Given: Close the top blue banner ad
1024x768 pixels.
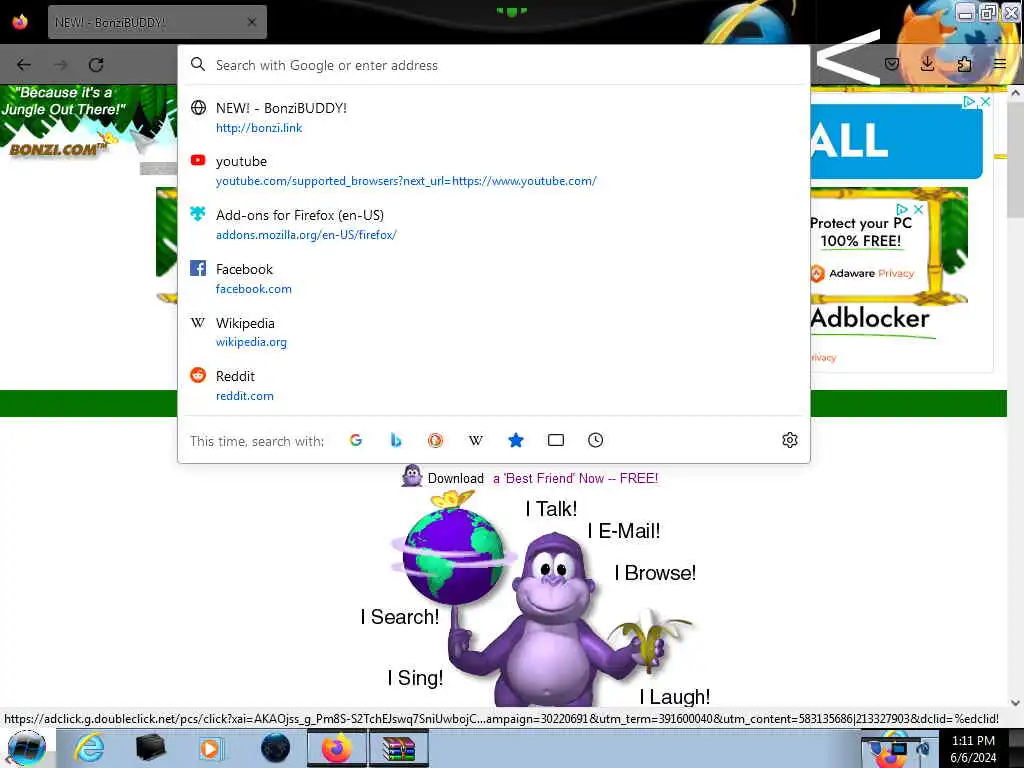Looking at the screenshot, I should point(986,102).
